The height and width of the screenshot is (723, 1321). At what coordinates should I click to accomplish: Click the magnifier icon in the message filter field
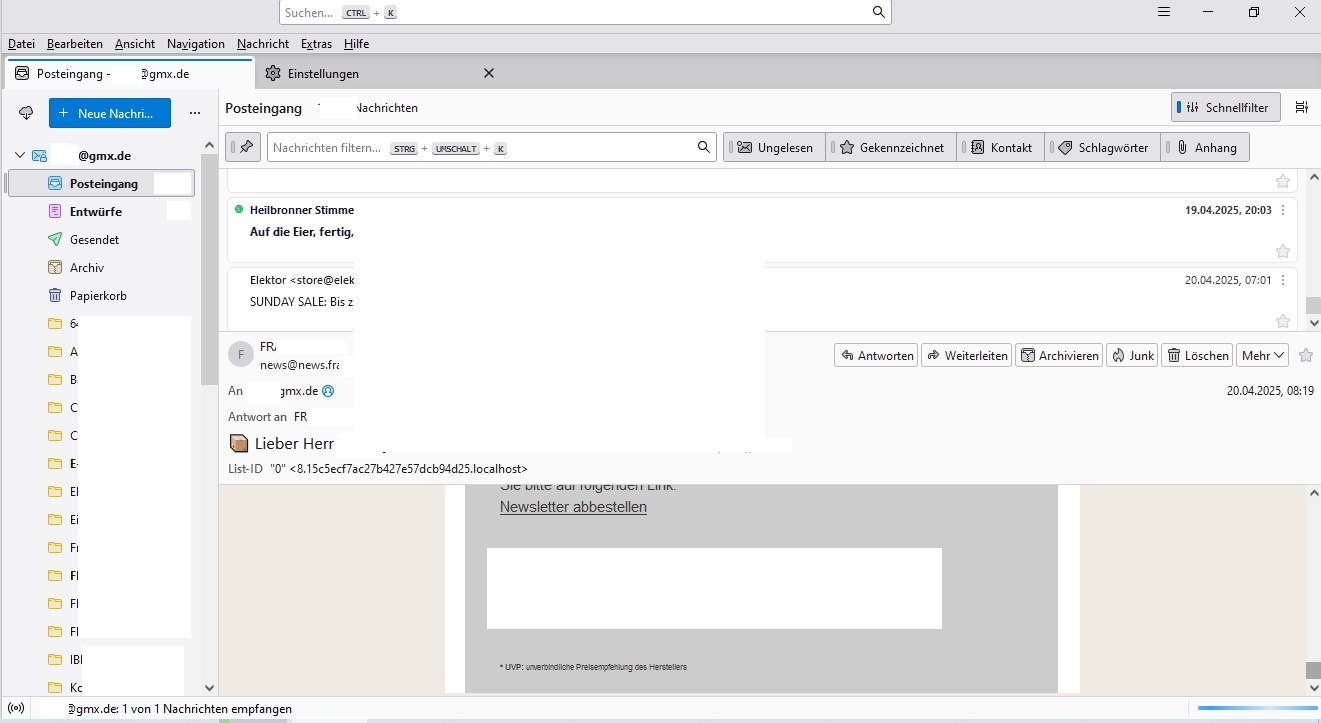click(704, 147)
